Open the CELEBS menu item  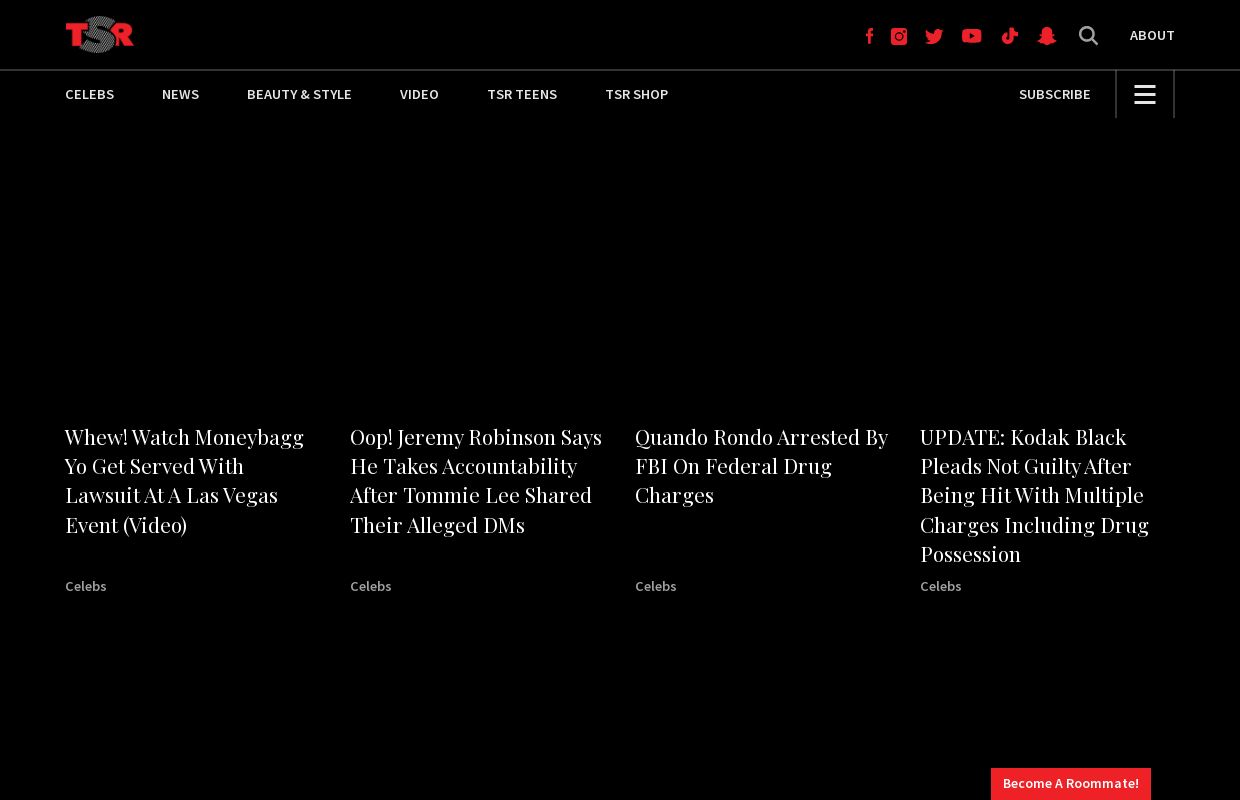click(x=89, y=94)
